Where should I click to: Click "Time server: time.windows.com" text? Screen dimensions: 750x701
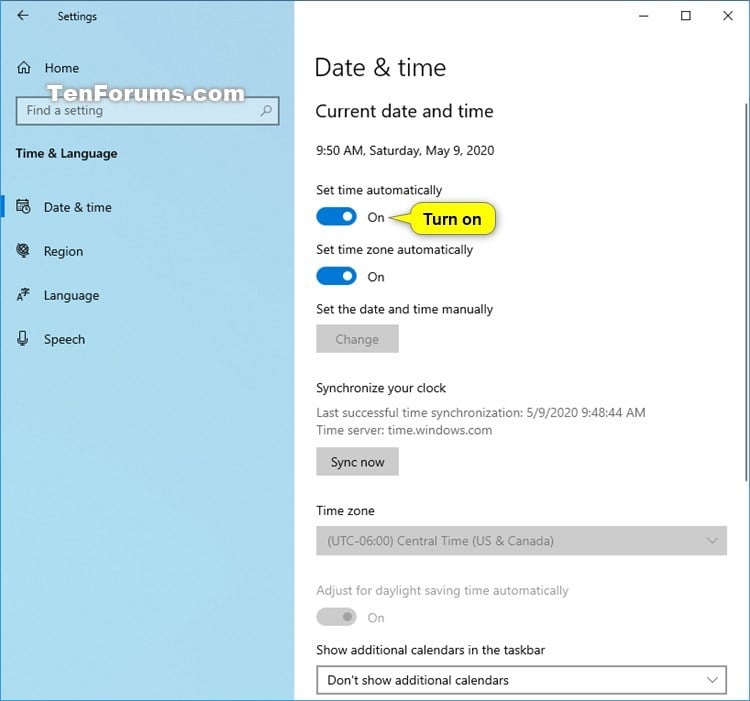(404, 430)
